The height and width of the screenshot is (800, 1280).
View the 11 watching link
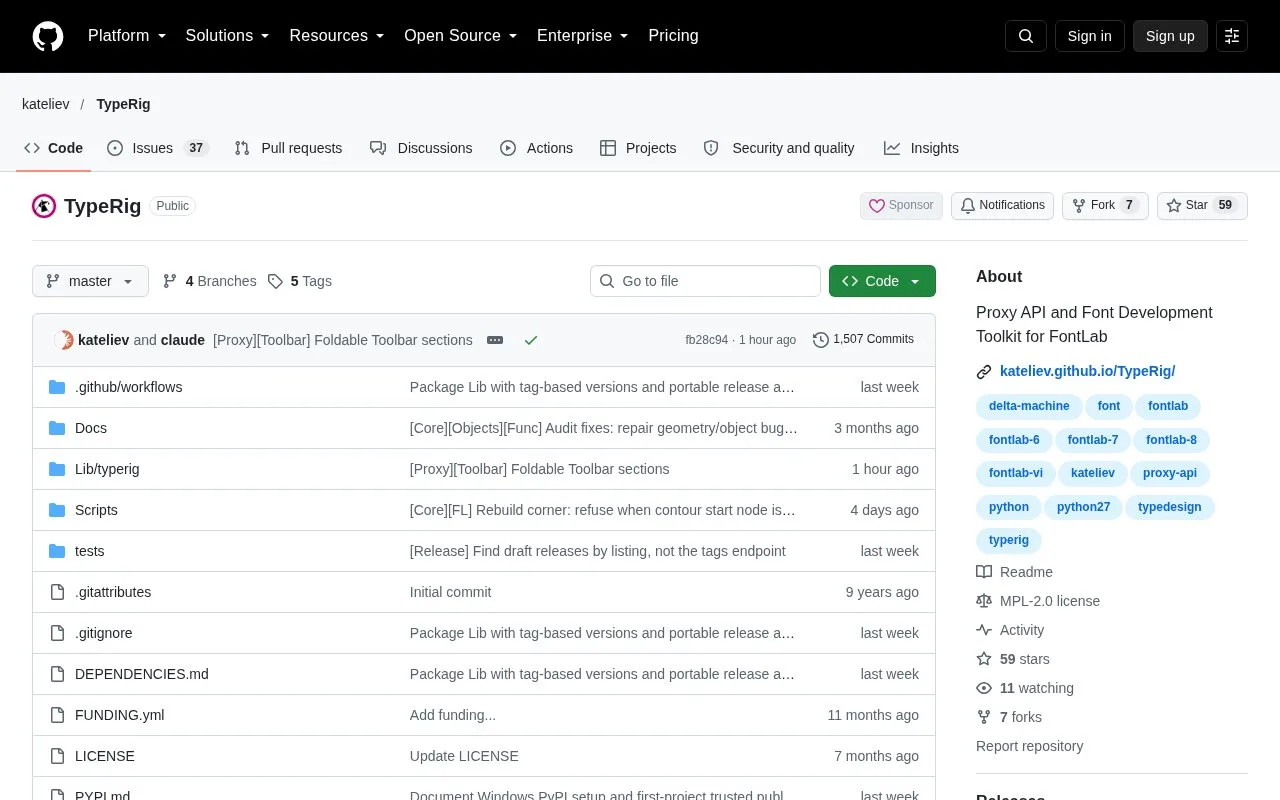tap(1025, 688)
